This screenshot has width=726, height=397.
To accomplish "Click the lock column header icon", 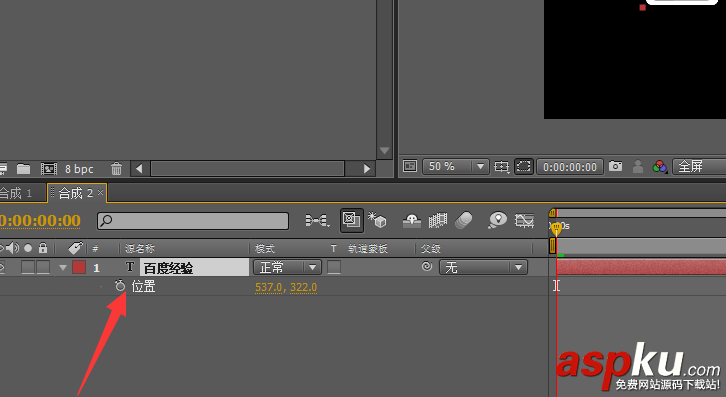I will click(43, 248).
